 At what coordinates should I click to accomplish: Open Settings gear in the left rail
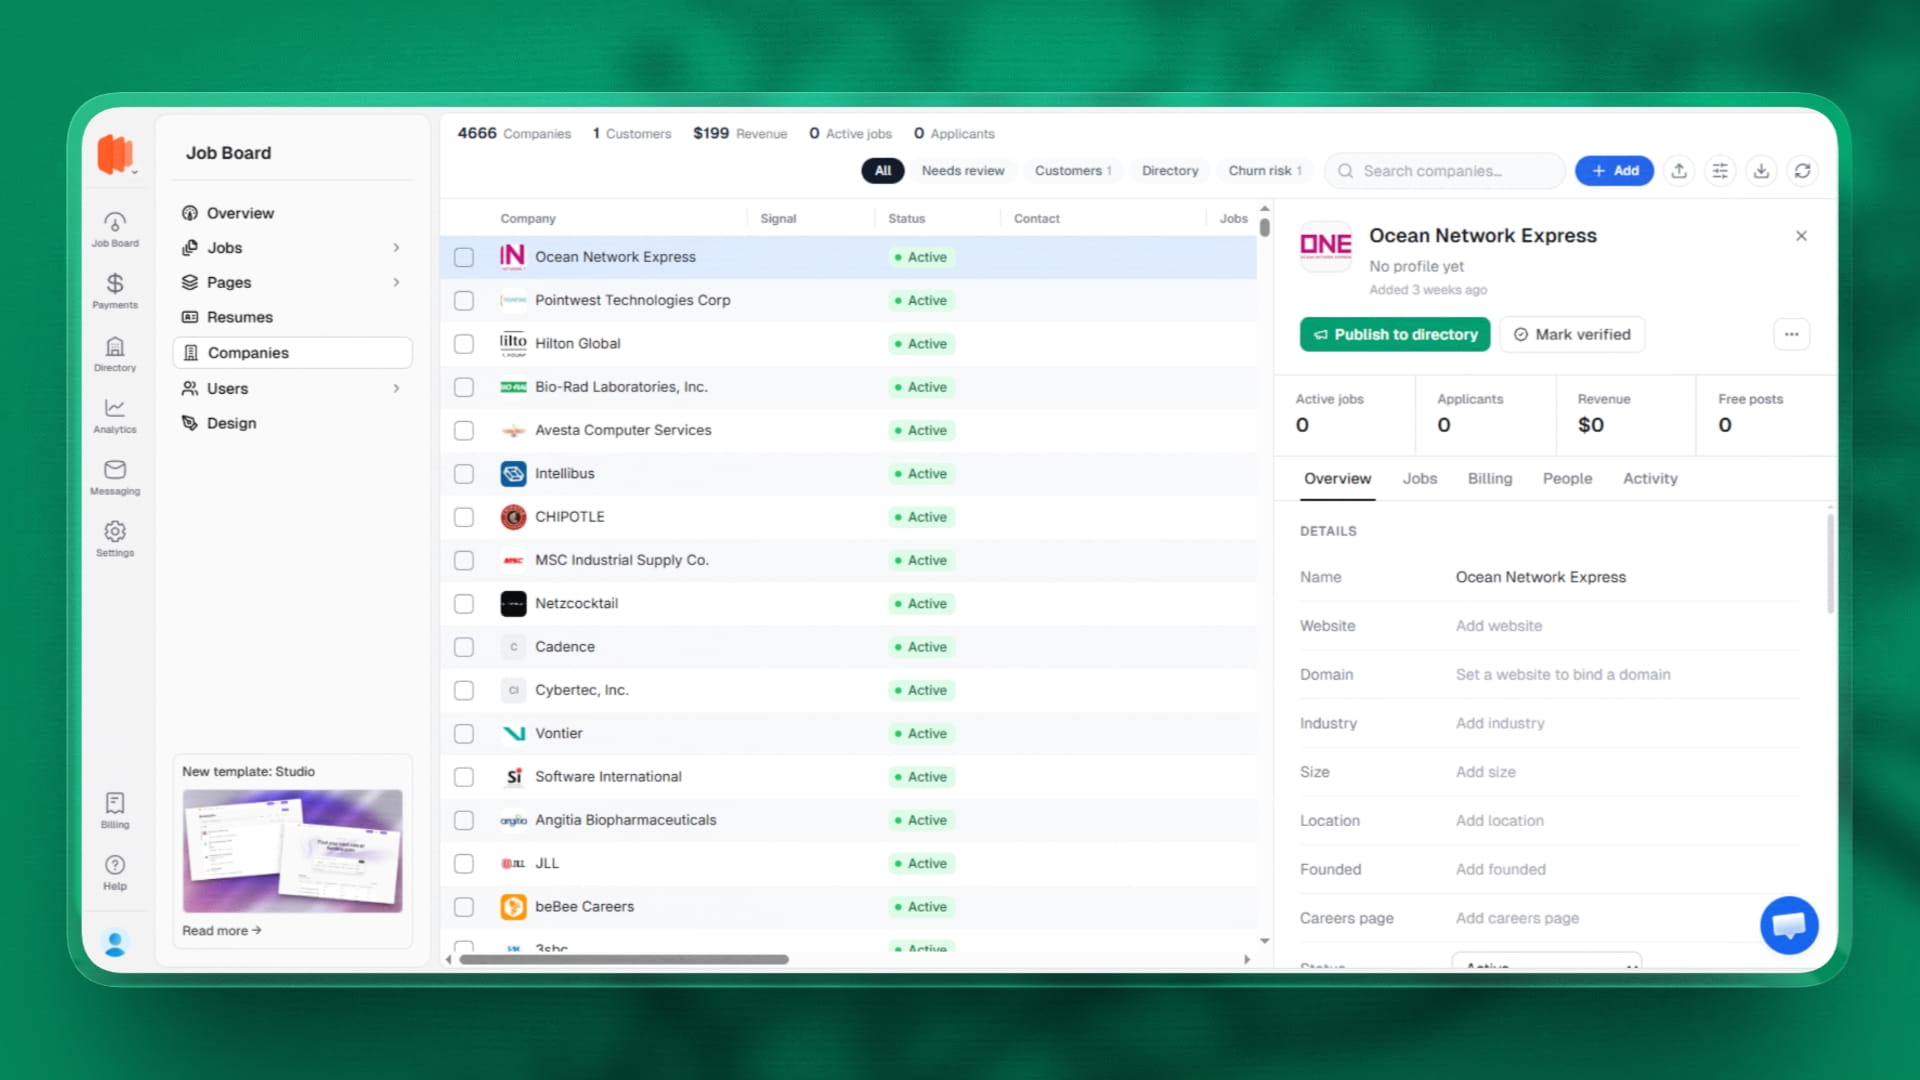[x=115, y=539]
